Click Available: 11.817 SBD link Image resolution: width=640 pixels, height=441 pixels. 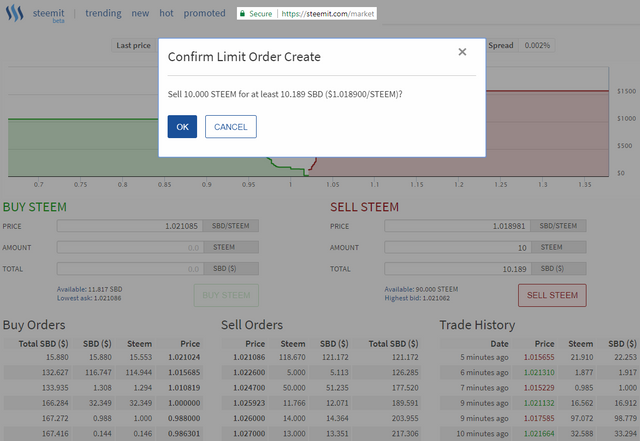click(89, 289)
